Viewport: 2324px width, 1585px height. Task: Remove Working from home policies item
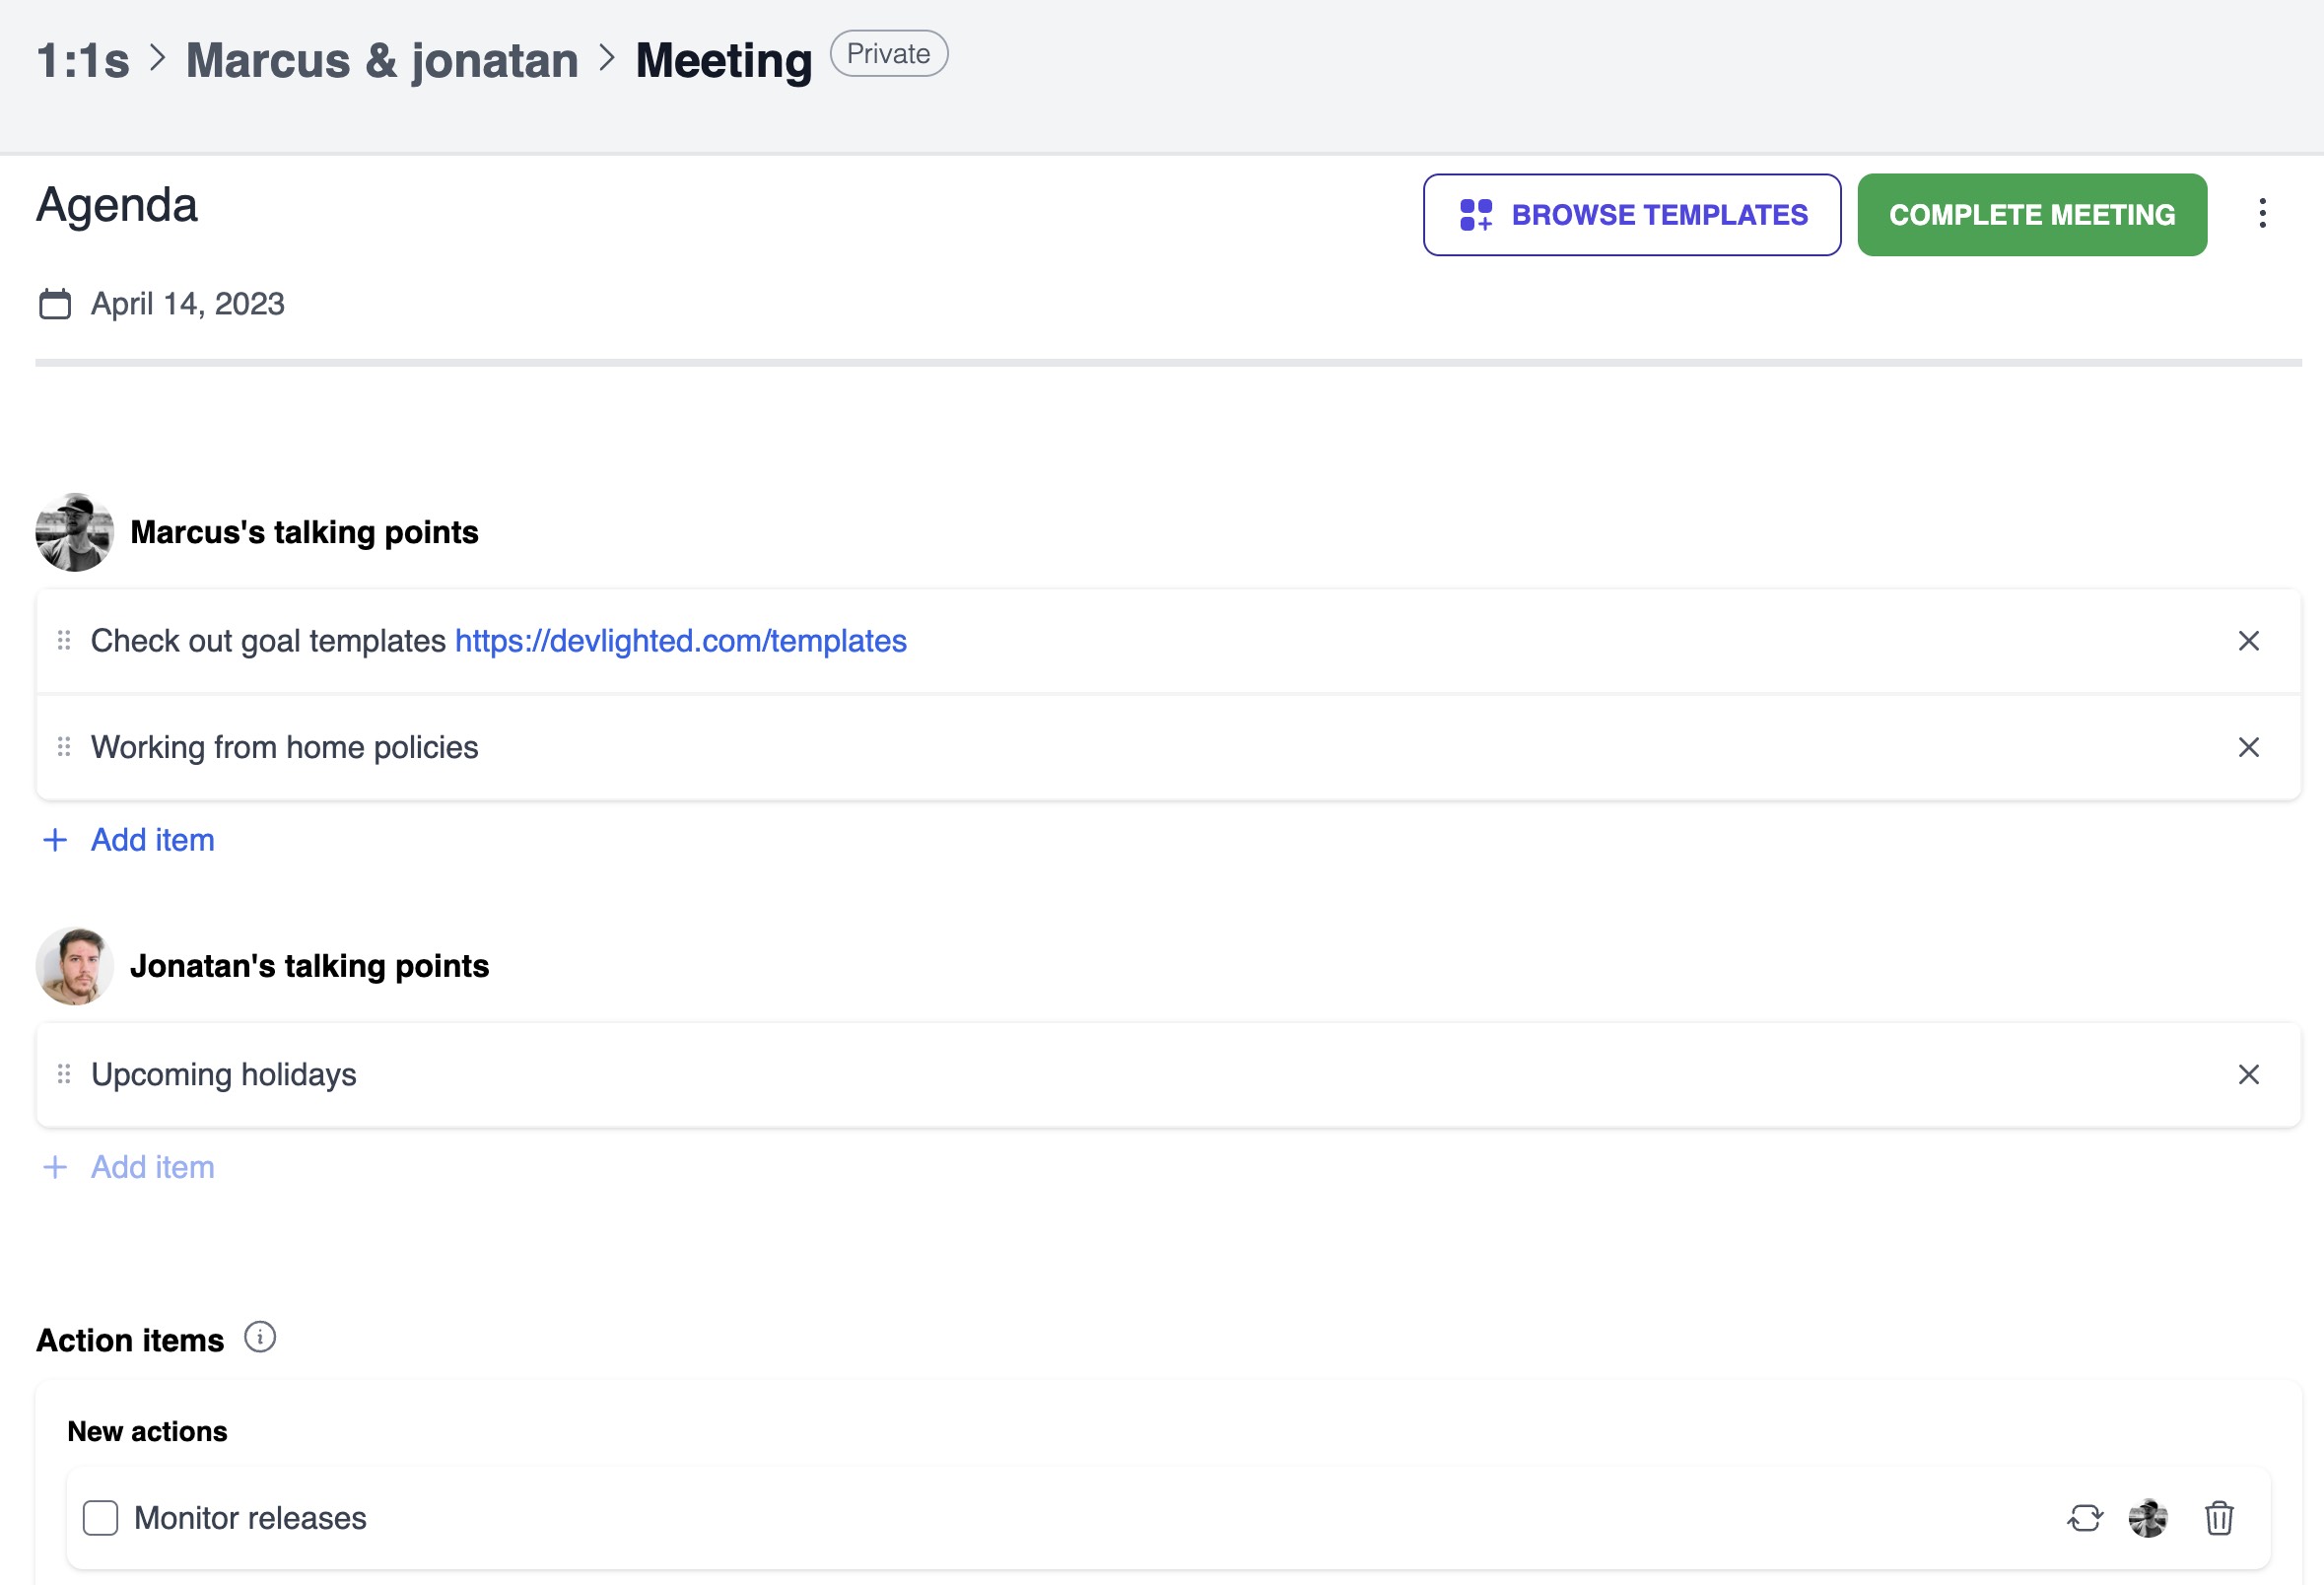[2248, 747]
